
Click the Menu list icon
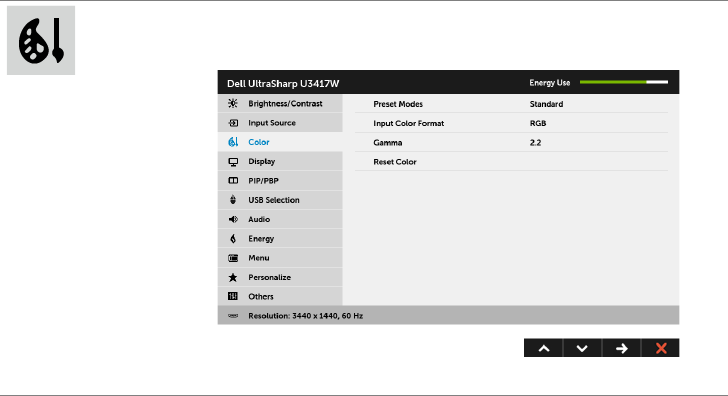pyautogui.click(x=233, y=258)
